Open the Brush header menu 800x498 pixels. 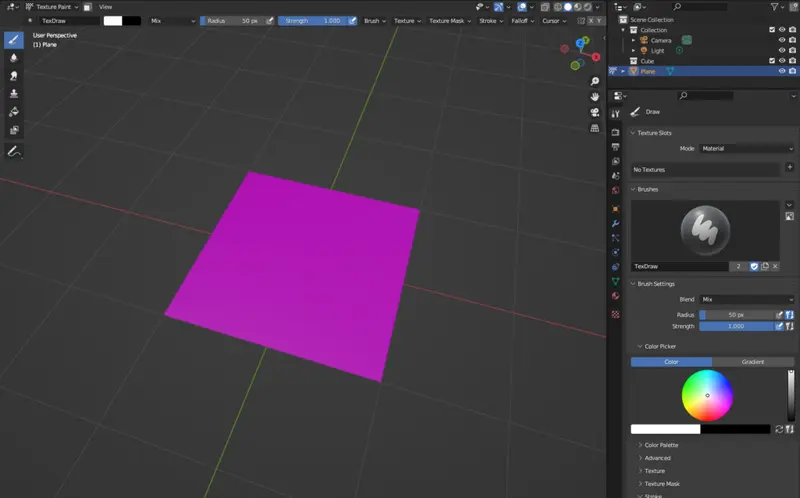pos(374,21)
